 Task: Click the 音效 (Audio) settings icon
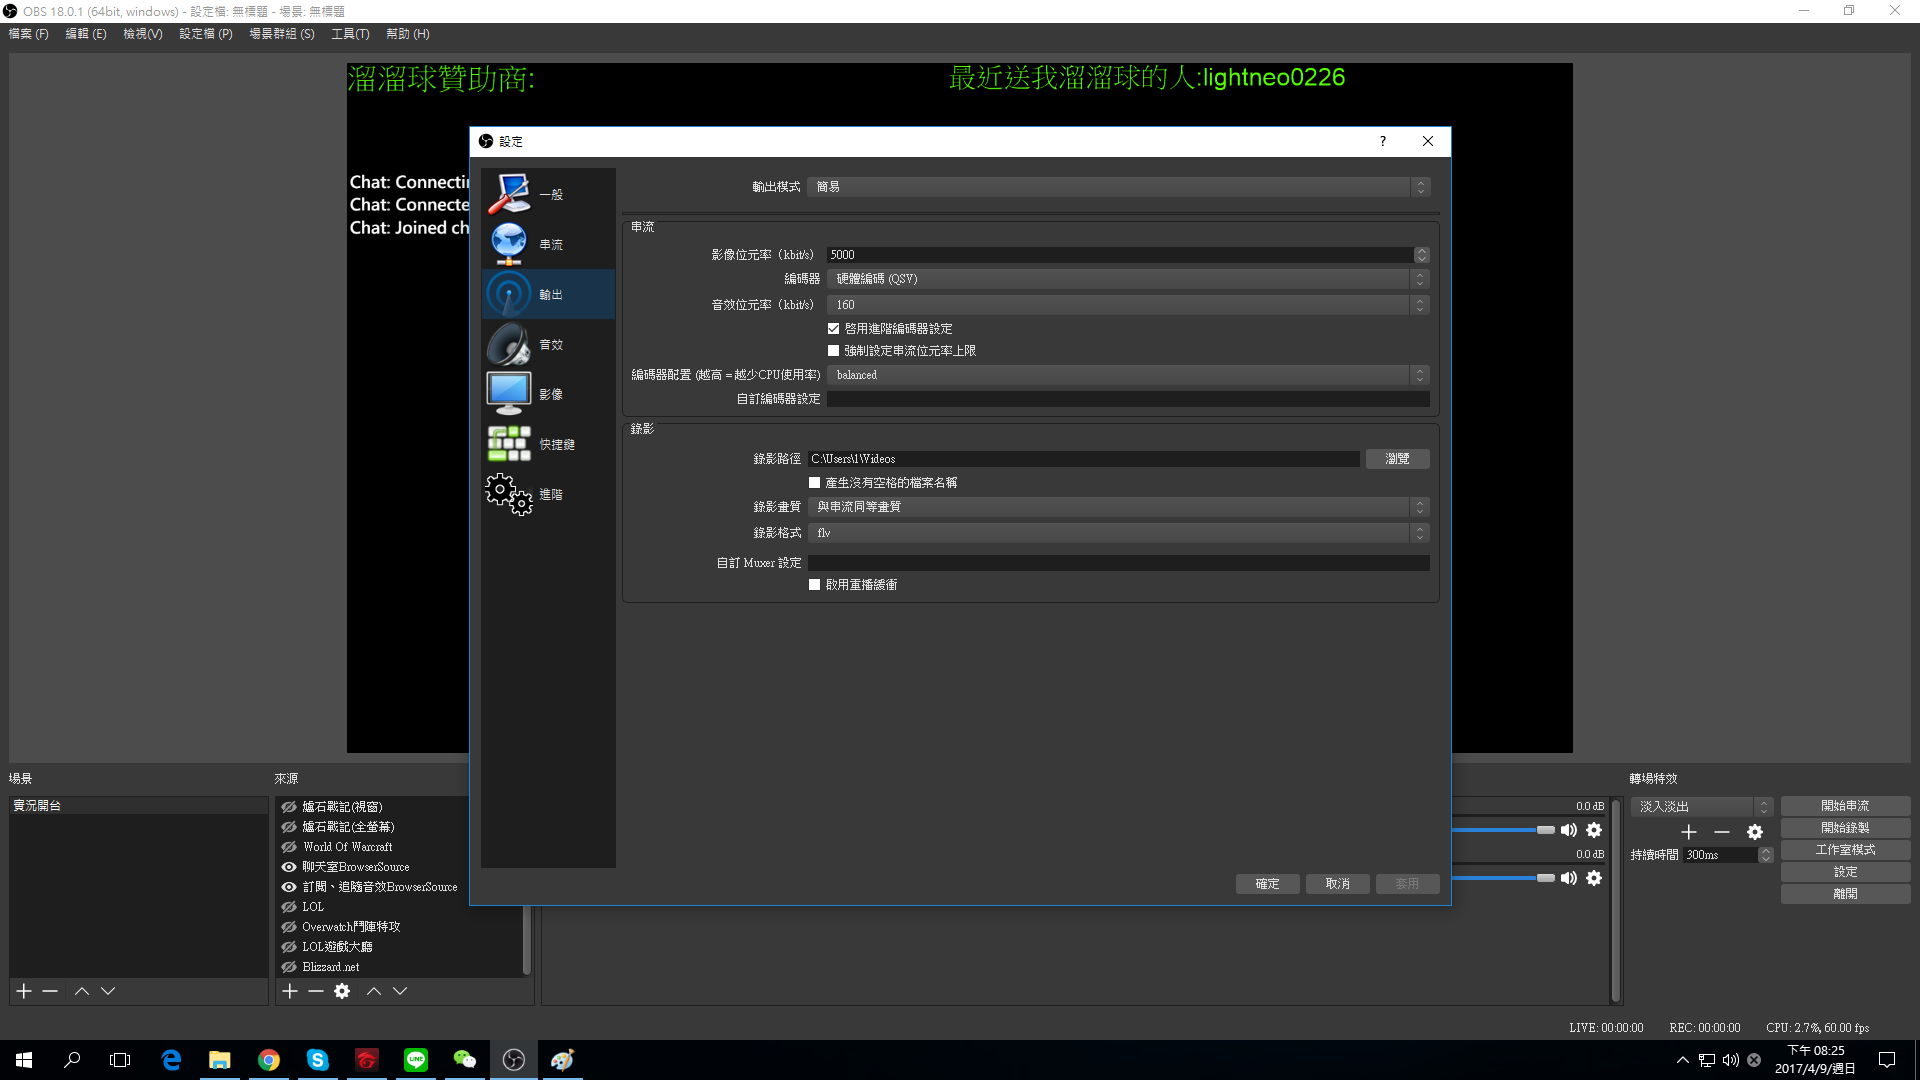click(x=509, y=343)
